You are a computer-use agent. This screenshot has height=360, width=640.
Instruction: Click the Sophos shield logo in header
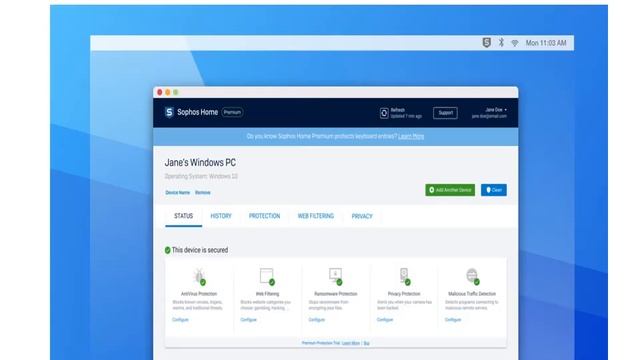click(x=169, y=112)
